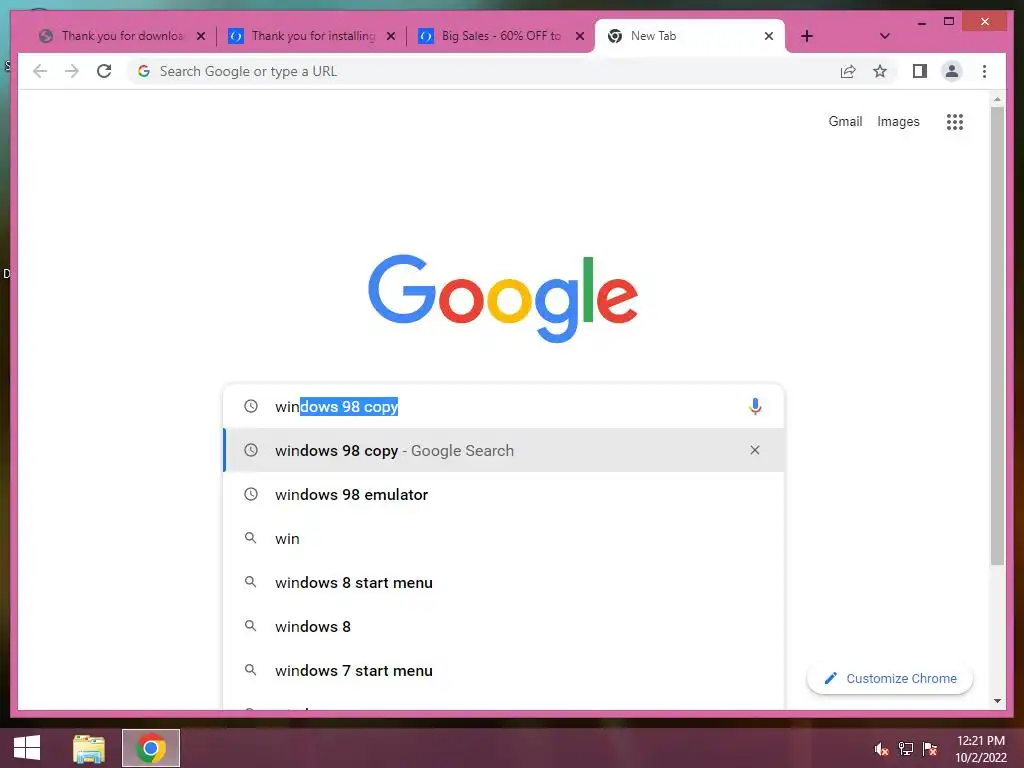1024x768 pixels.
Task: Click Customize Chrome button
Action: tap(889, 679)
